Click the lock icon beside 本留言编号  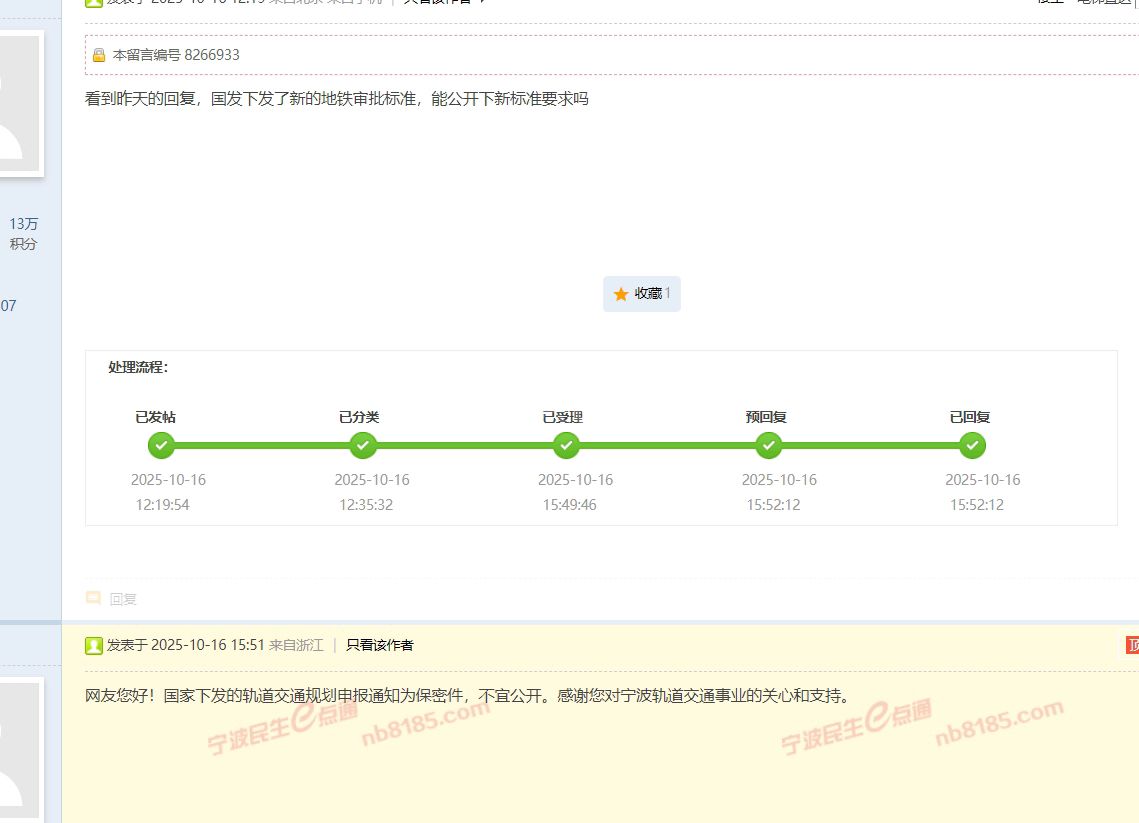coord(99,55)
